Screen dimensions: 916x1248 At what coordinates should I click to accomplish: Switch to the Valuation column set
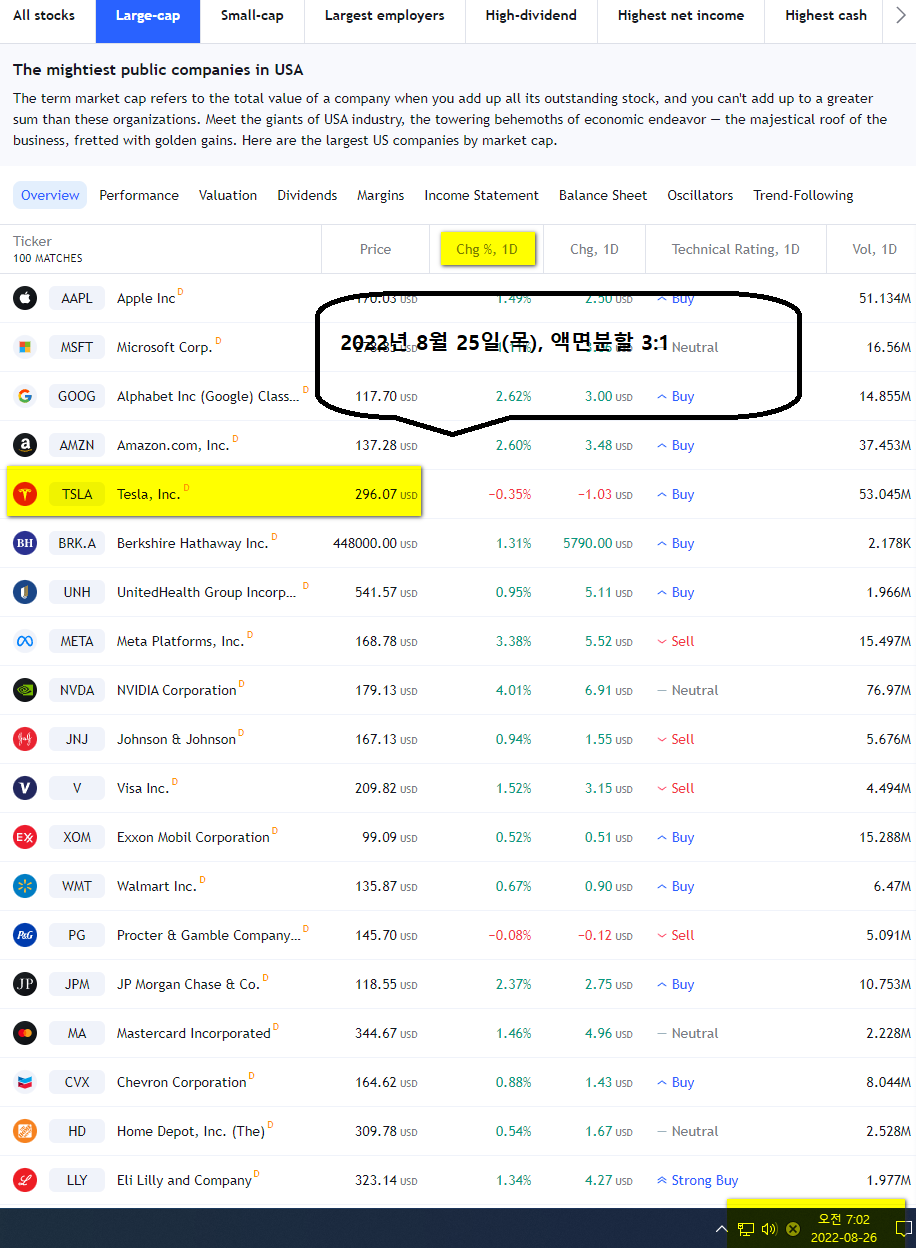[228, 195]
